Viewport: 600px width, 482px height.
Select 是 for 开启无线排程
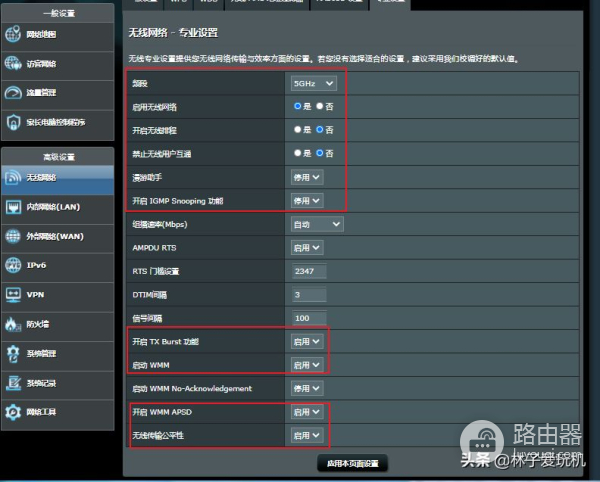297,129
